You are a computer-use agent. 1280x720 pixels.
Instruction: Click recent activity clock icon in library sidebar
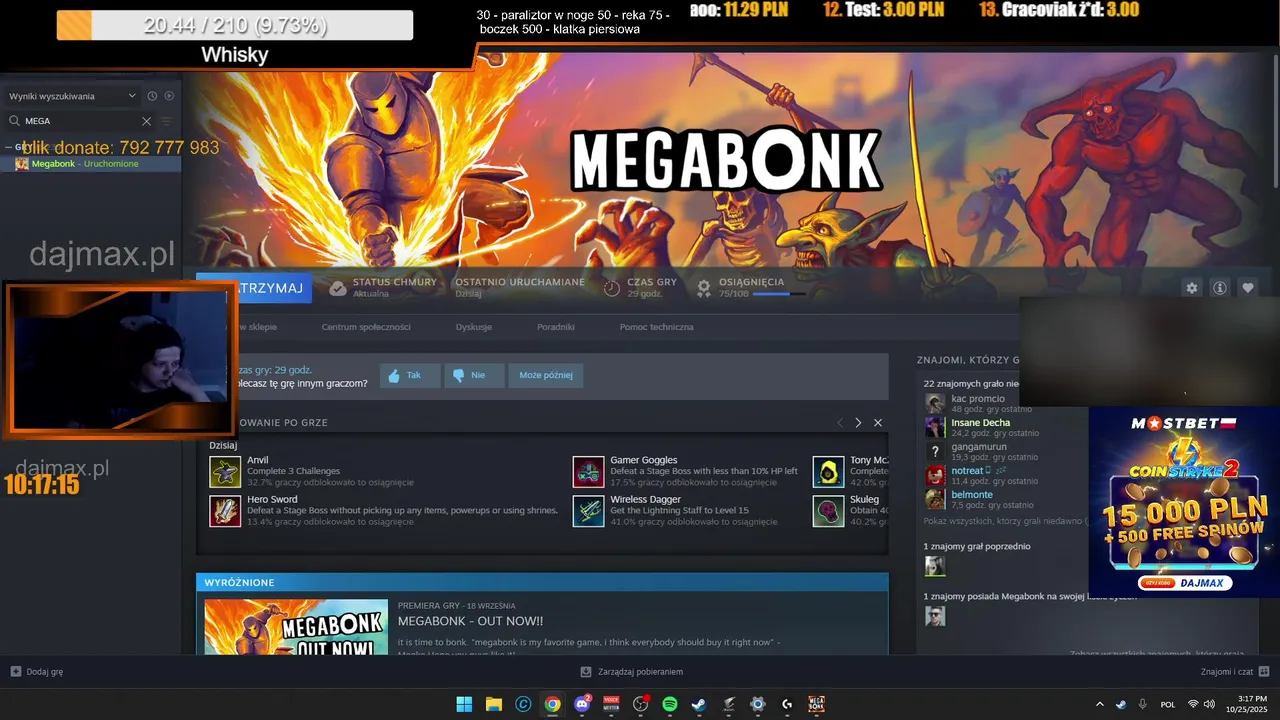[152, 96]
